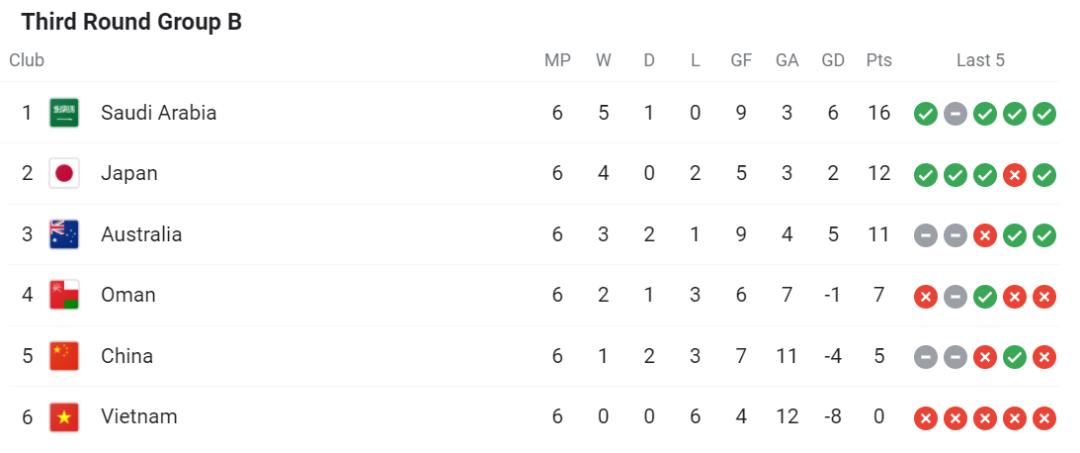Click the Vietnam flag icon
1080x453 pixels.
point(64,417)
